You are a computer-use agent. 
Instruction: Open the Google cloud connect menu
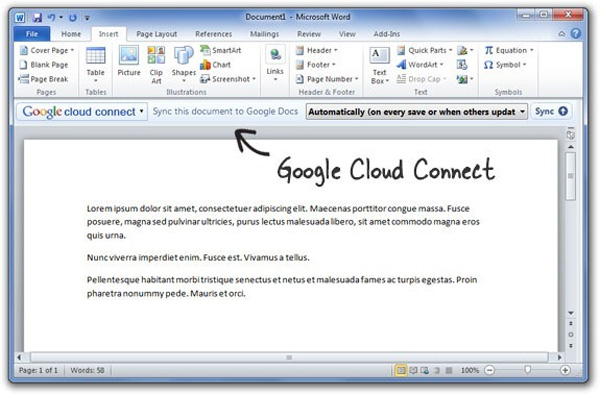point(82,112)
